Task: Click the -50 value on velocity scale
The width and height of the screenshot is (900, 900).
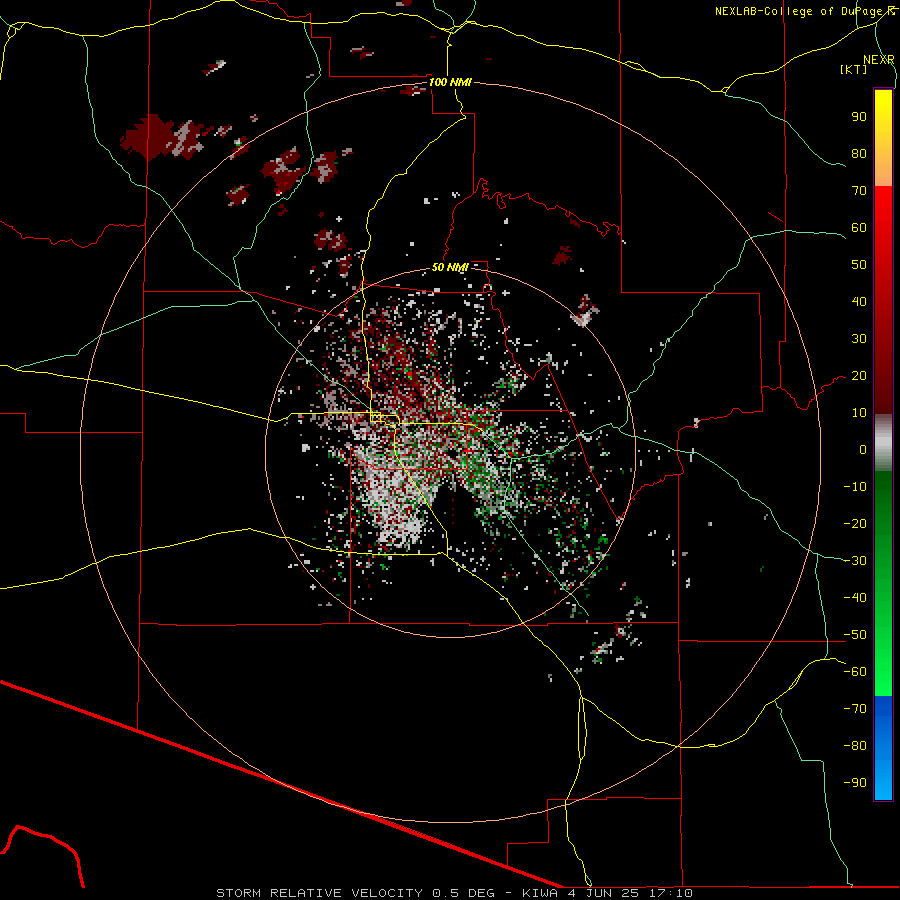Action: tap(855, 635)
